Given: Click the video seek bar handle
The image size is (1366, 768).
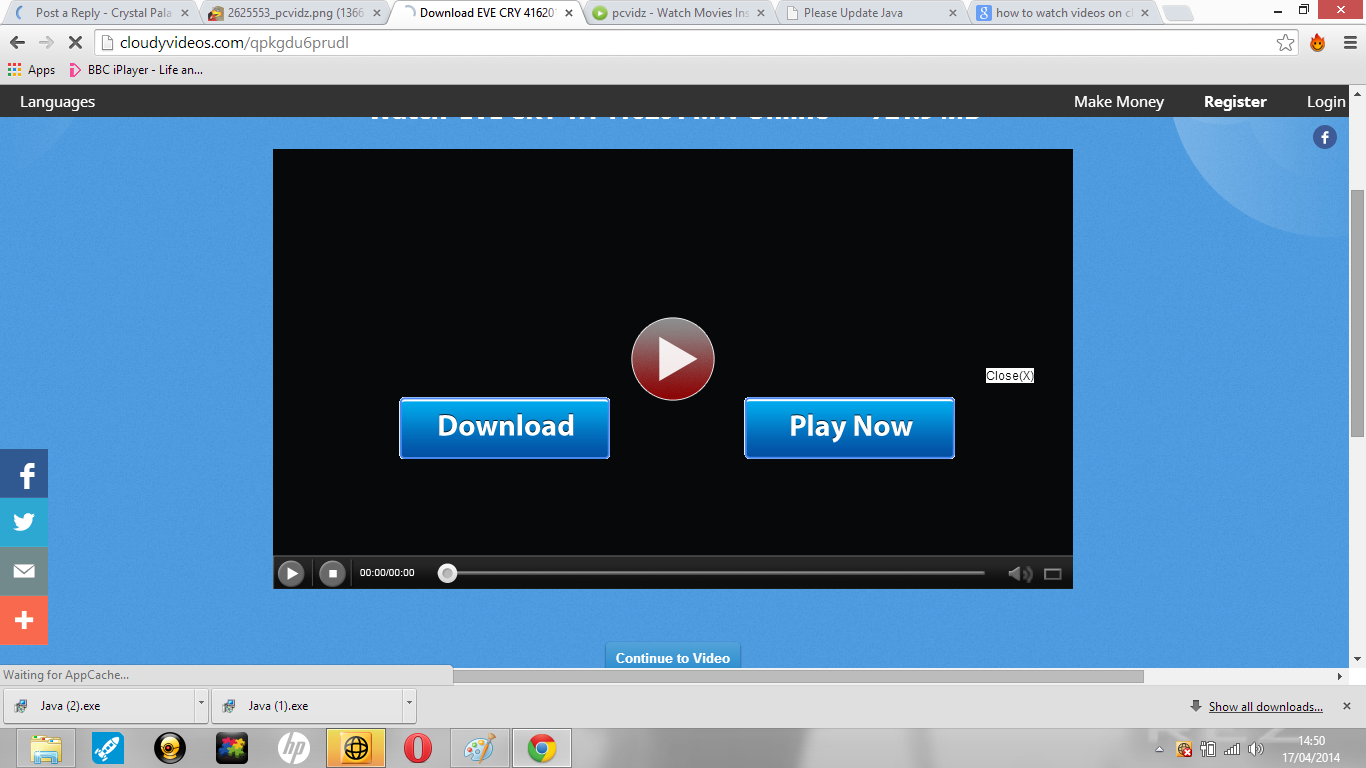Looking at the screenshot, I should 448,573.
